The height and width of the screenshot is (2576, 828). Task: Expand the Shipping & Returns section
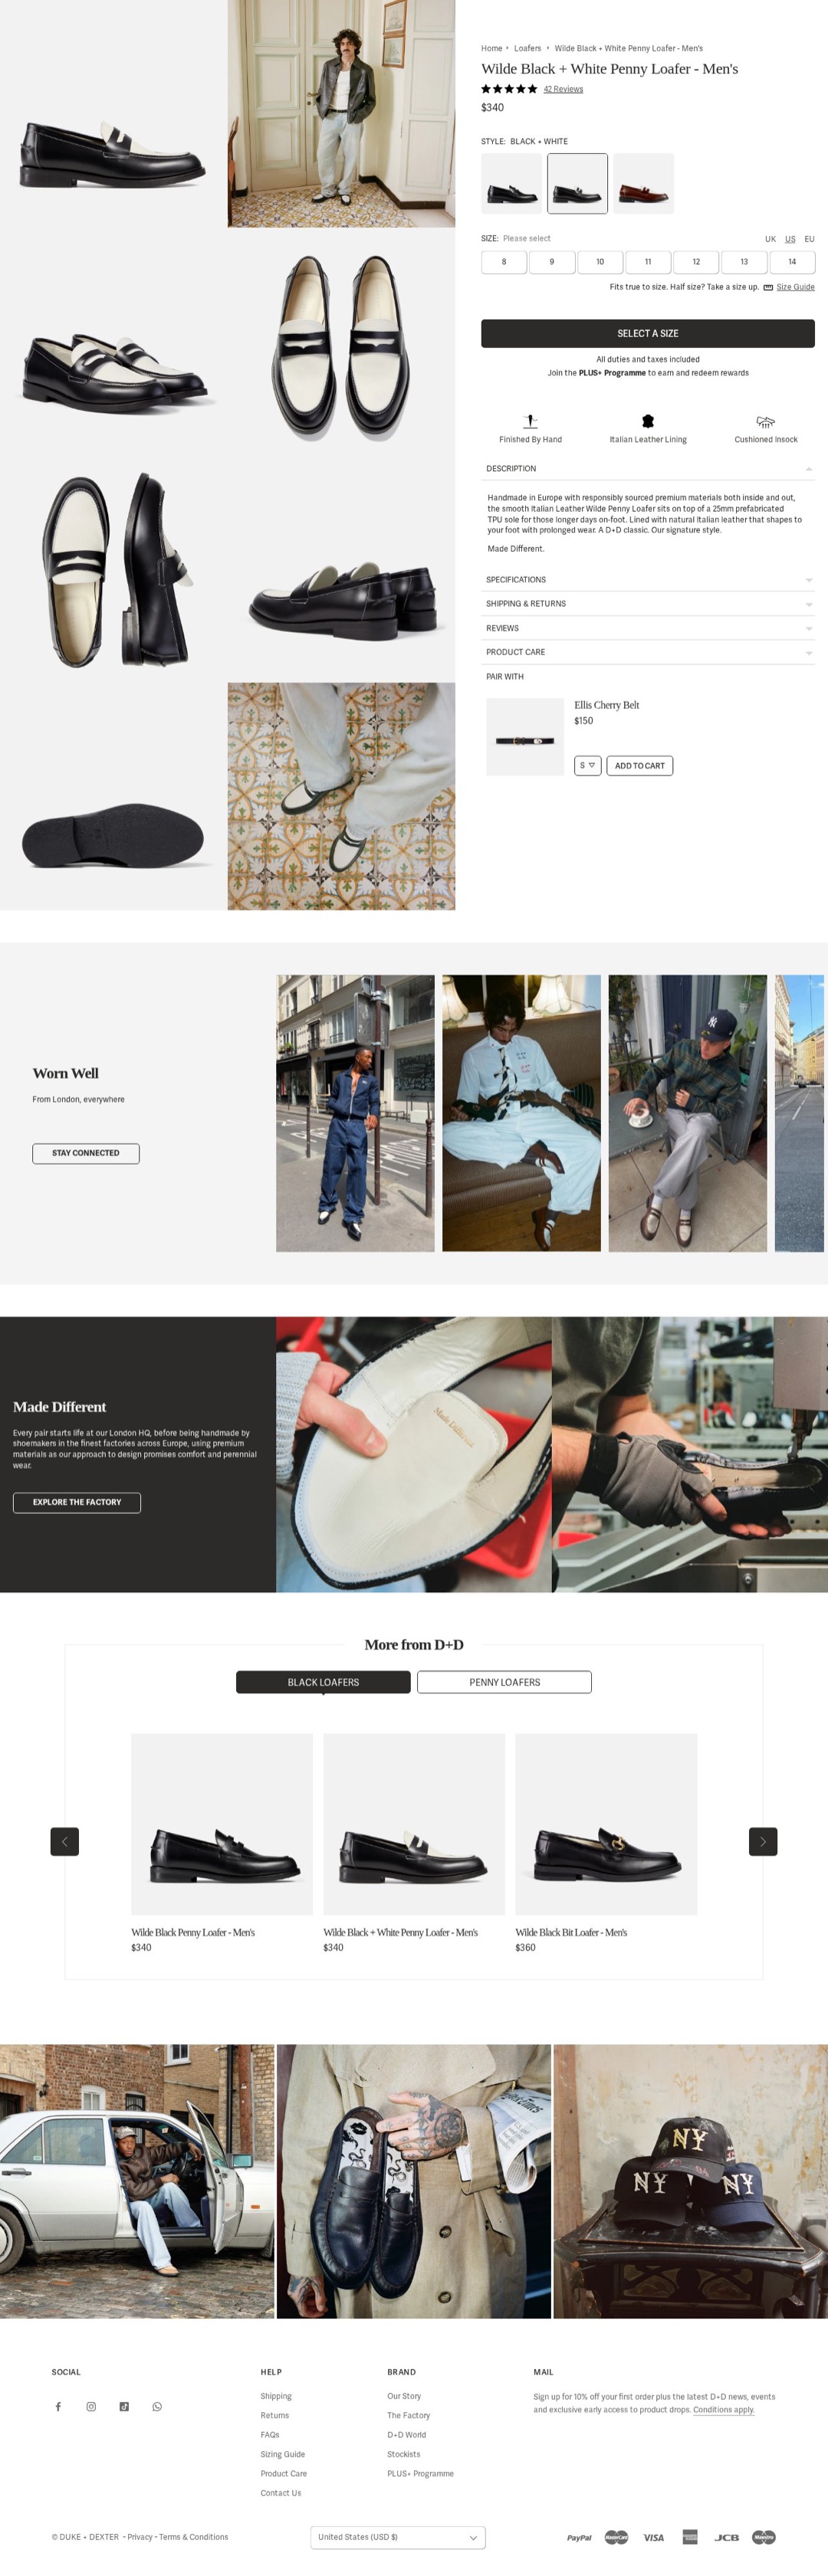click(648, 604)
